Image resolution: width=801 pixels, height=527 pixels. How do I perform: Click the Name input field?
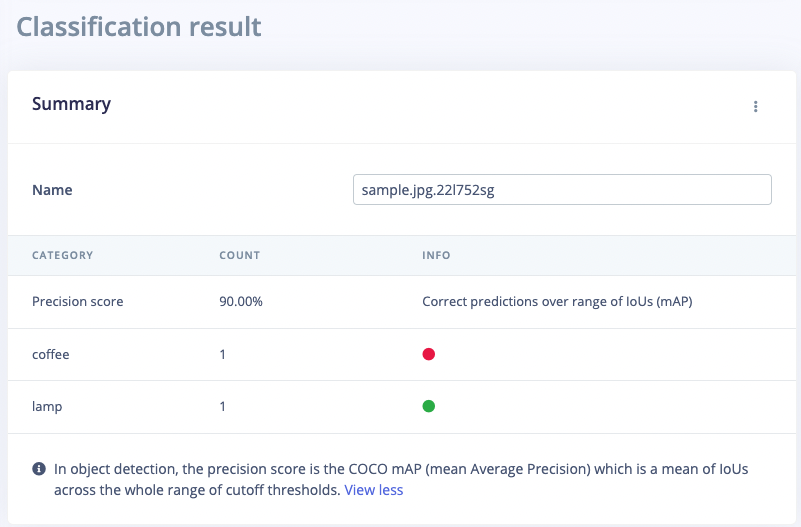[x=562, y=190]
